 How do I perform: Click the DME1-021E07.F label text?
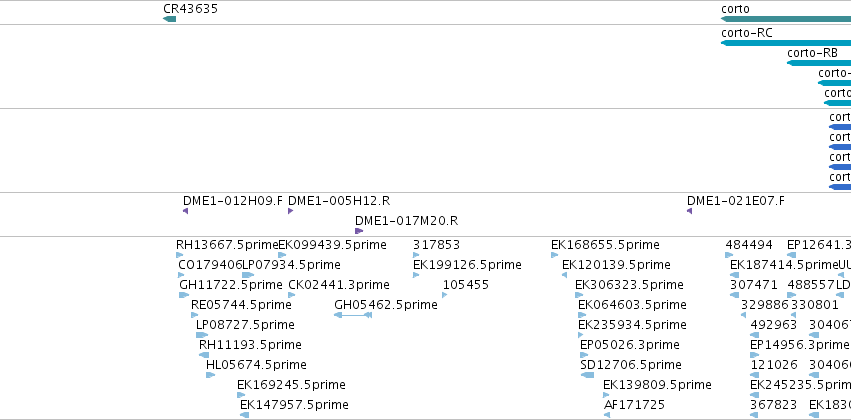tap(735, 201)
